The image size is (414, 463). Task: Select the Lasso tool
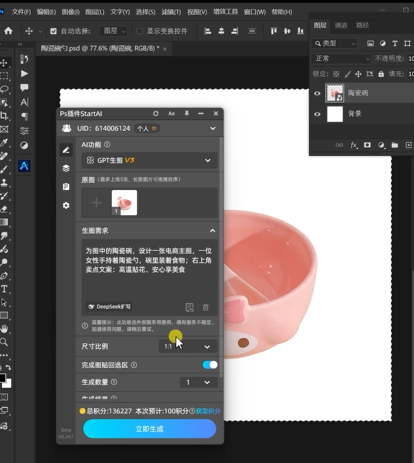[x=4, y=89]
